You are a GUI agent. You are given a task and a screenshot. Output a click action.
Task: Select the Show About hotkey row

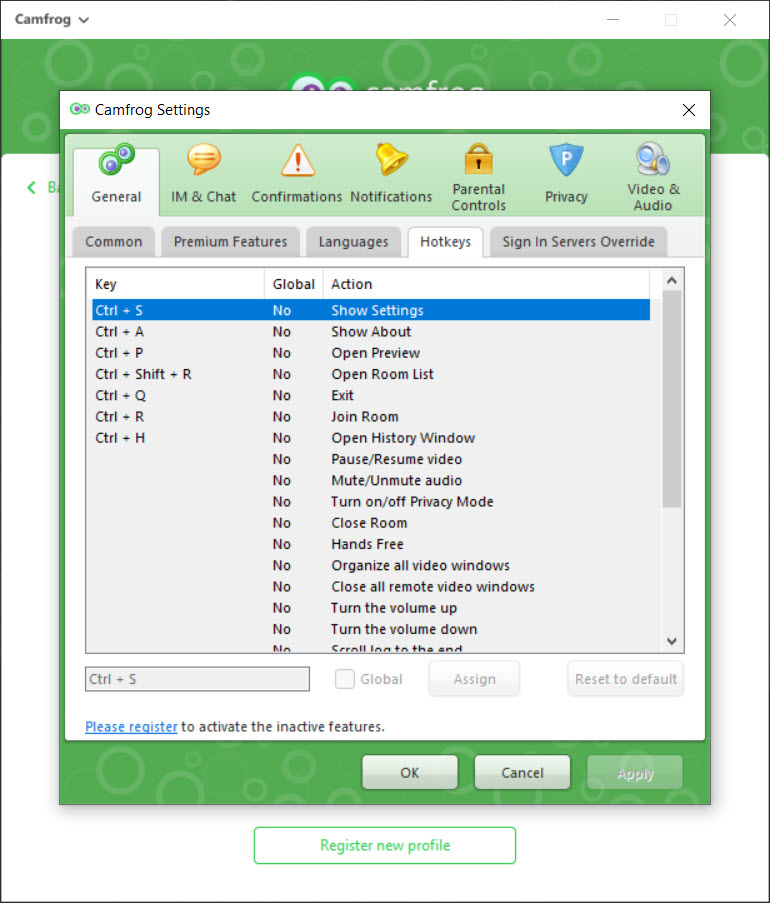(371, 332)
